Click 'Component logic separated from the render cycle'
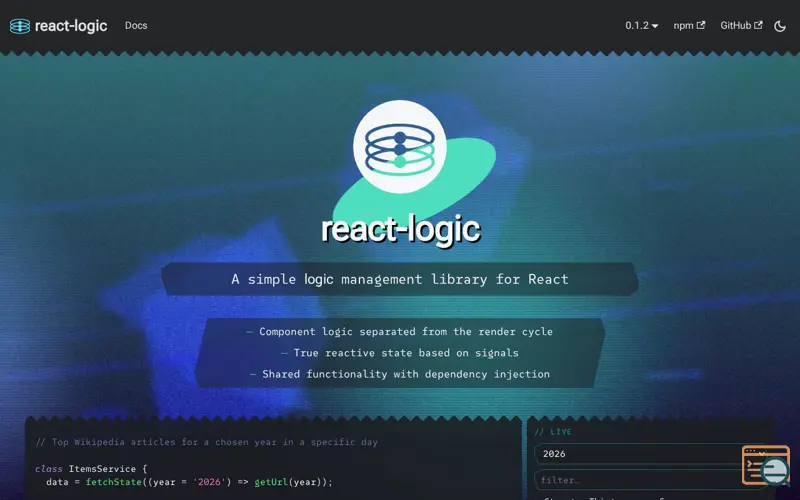Screen dimensions: 800x500 (x=406, y=332)
